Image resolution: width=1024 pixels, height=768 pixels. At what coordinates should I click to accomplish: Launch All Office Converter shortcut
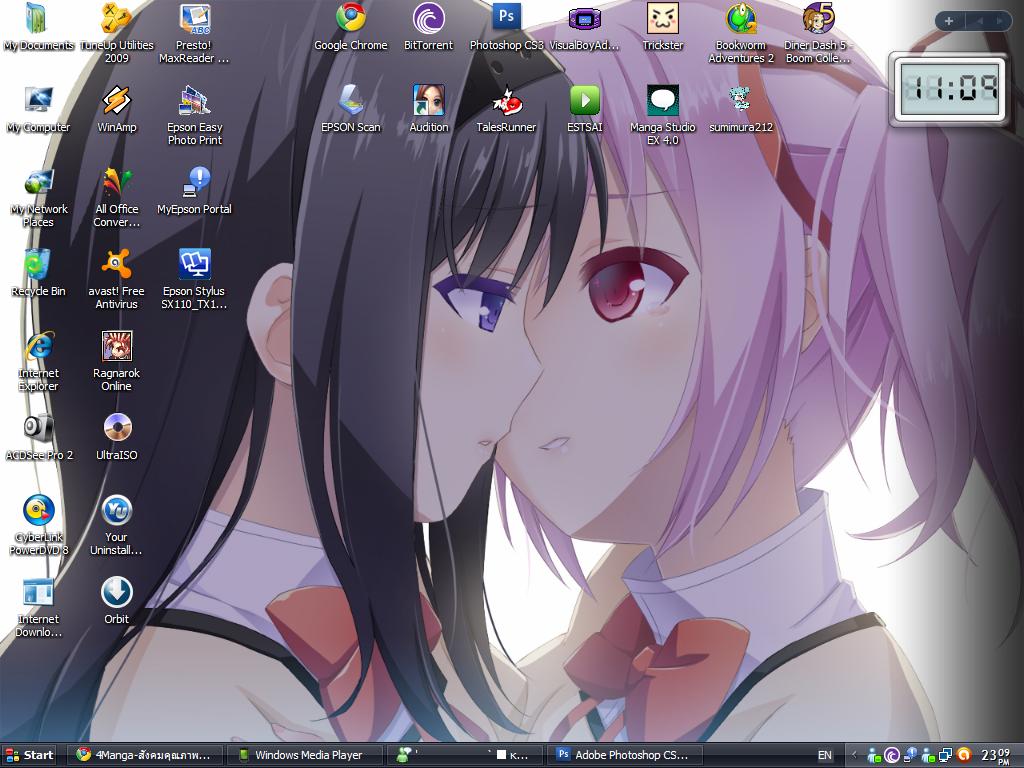click(x=117, y=197)
